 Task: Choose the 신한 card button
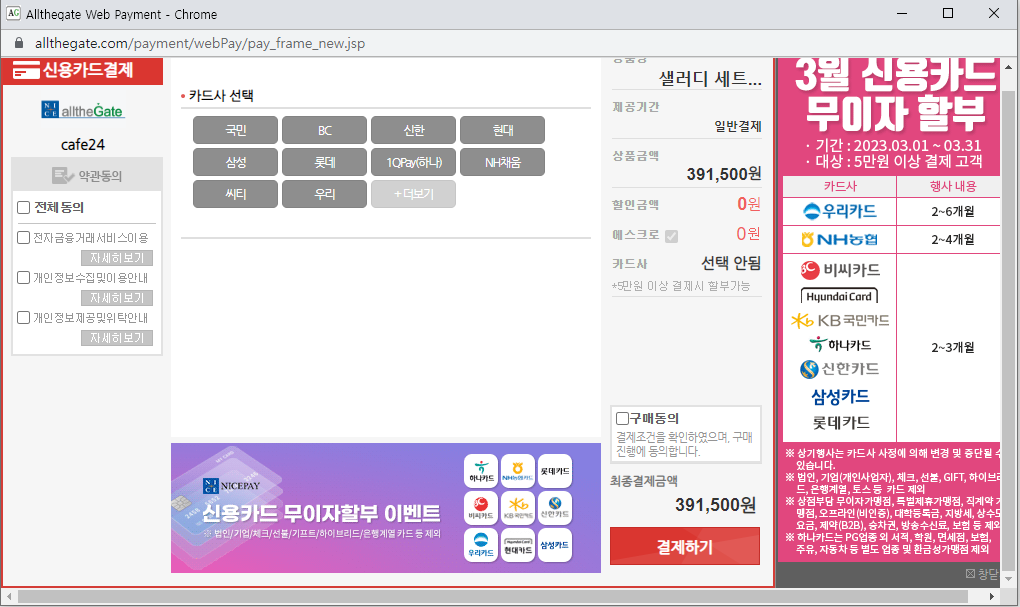[x=414, y=130]
